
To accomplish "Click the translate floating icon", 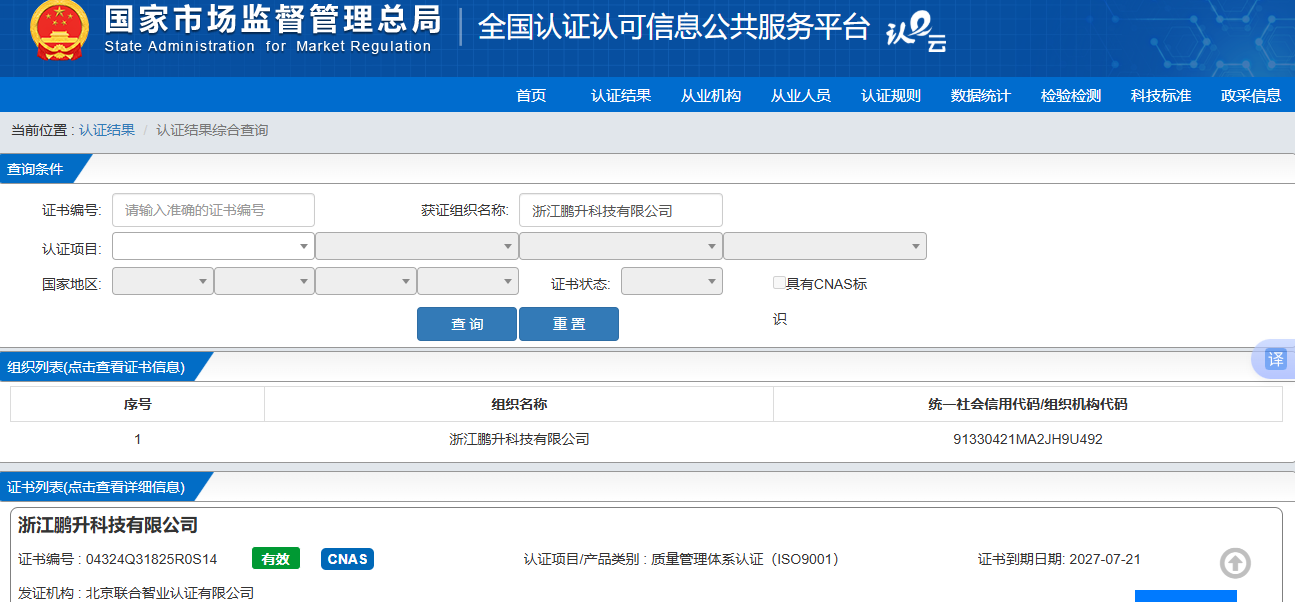I will (1275, 359).
